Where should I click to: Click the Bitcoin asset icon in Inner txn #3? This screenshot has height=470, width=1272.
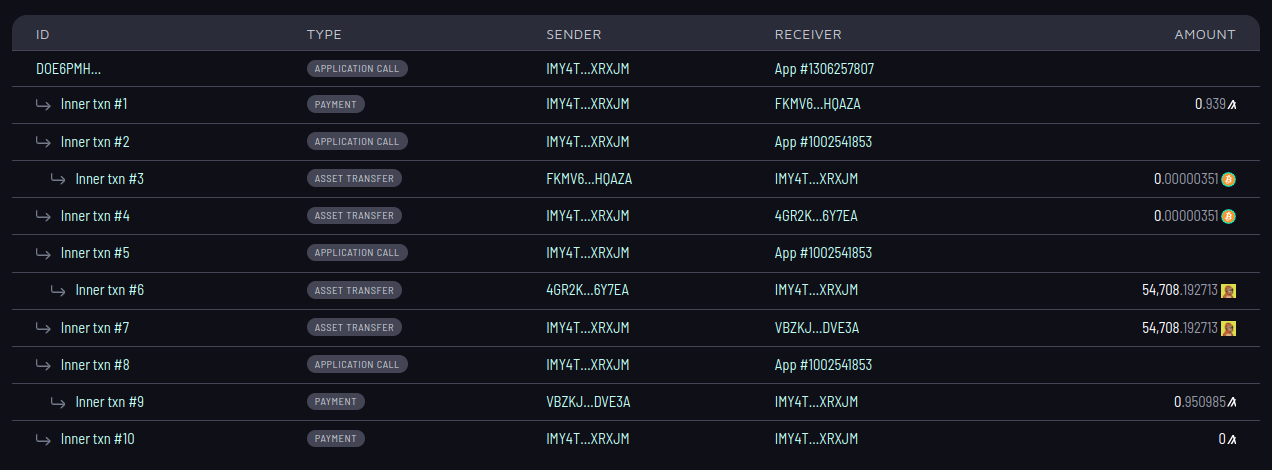point(1229,179)
